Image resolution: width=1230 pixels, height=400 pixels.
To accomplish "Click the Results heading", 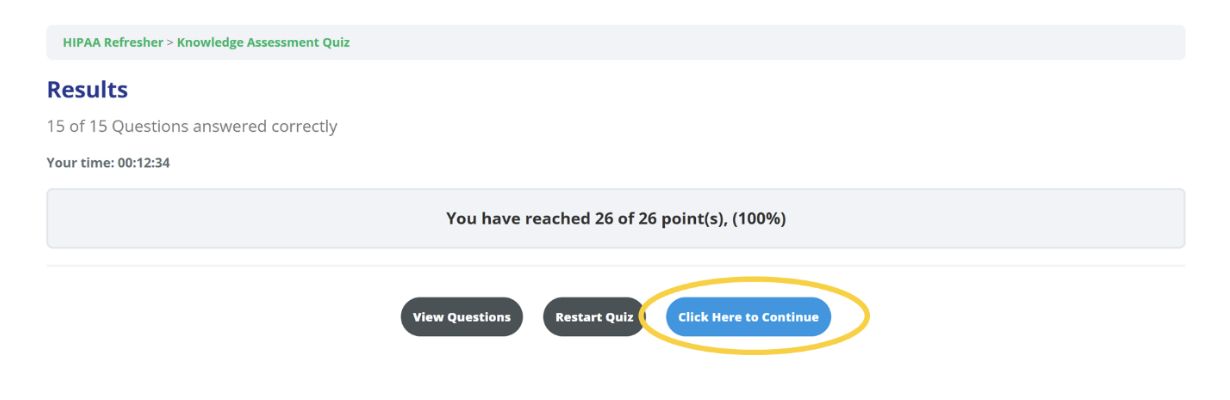I will pyautogui.click(x=87, y=90).
